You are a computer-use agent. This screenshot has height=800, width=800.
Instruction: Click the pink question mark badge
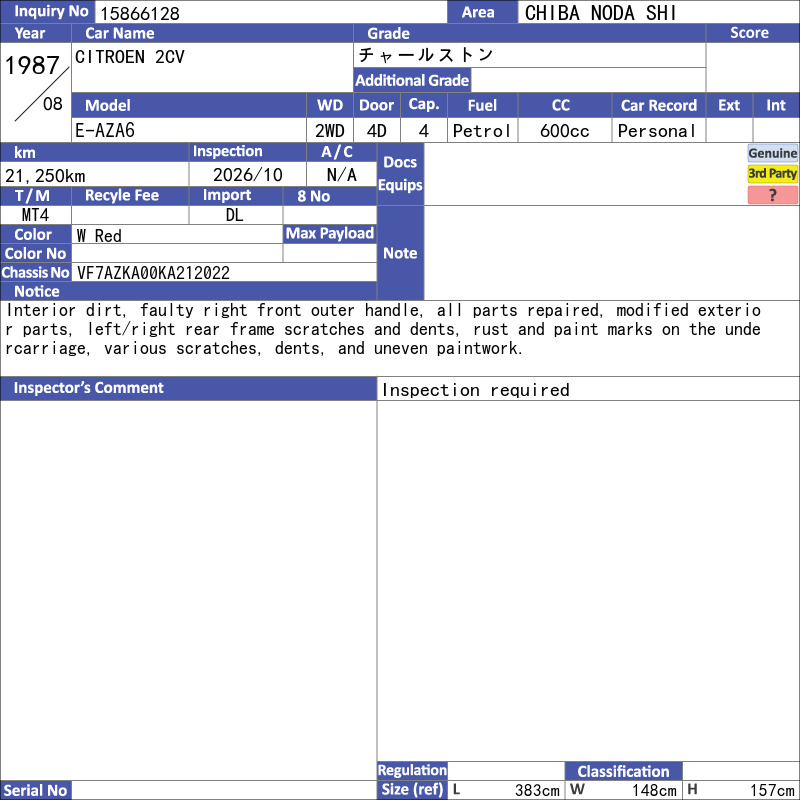click(772, 195)
